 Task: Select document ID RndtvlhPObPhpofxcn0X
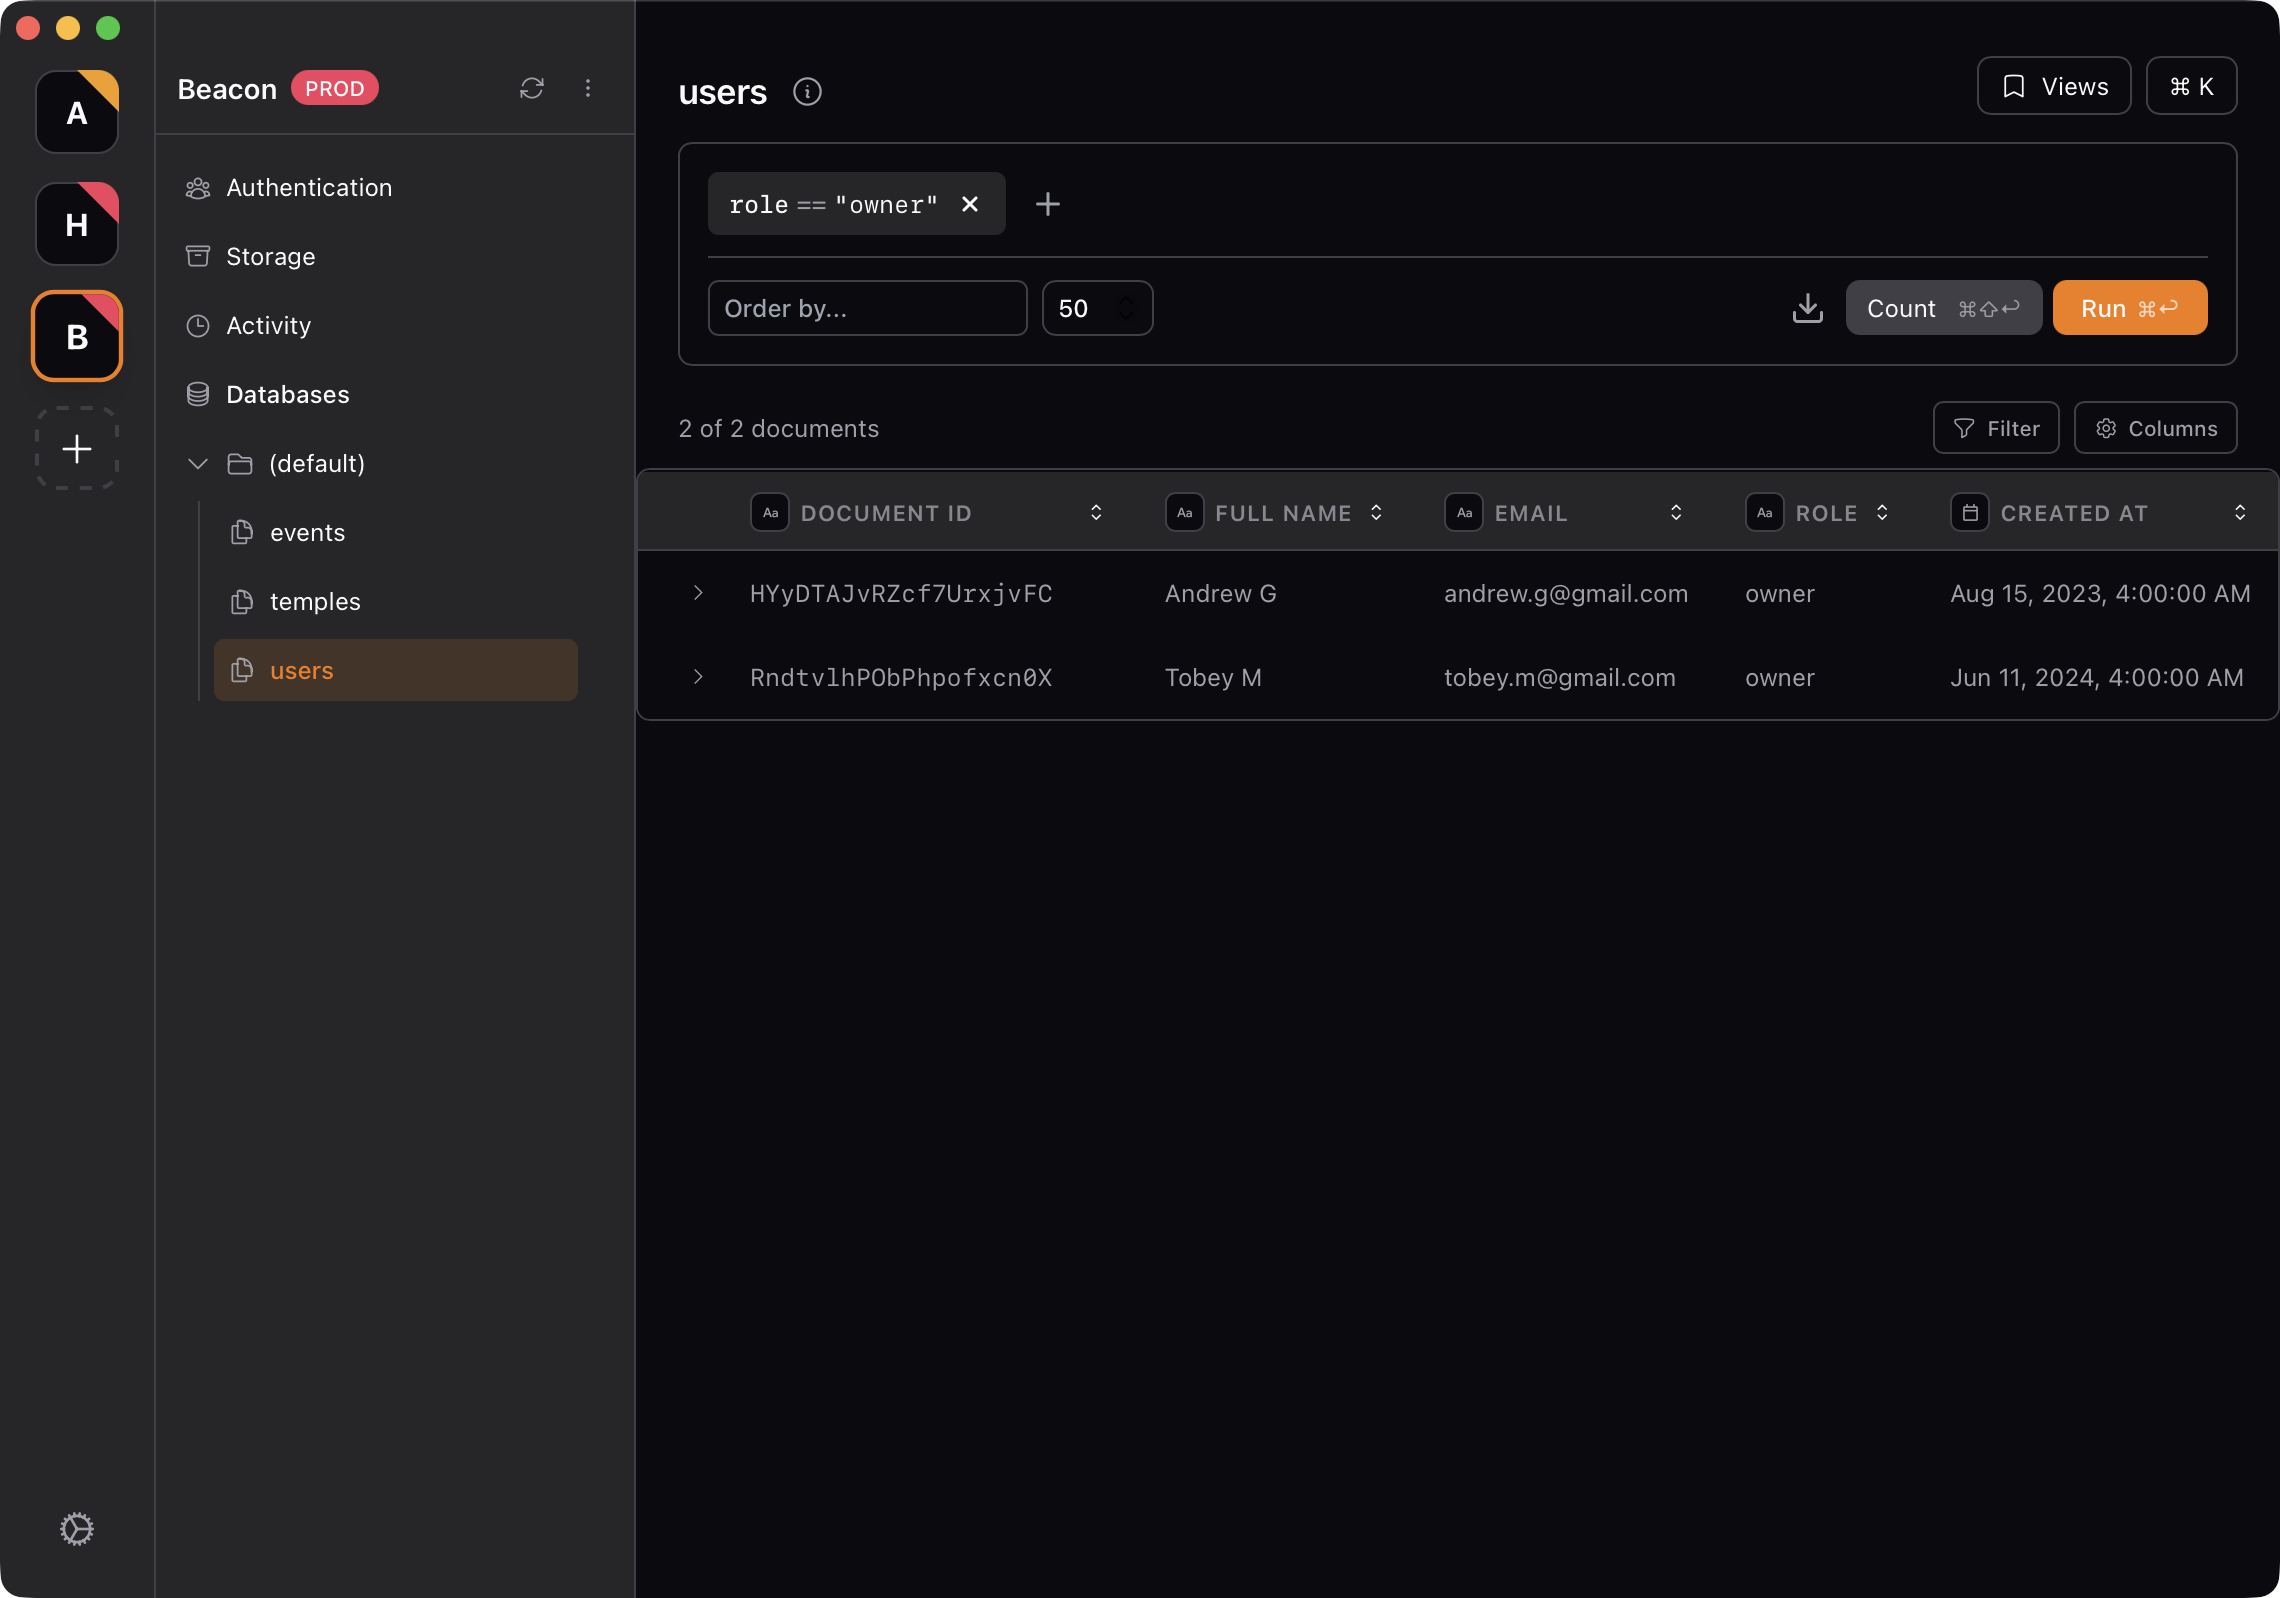pos(901,678)
